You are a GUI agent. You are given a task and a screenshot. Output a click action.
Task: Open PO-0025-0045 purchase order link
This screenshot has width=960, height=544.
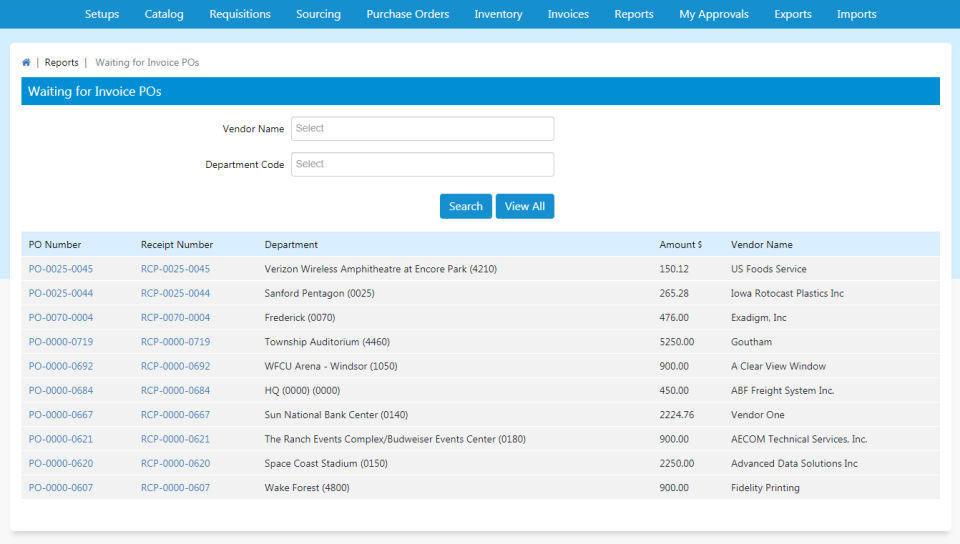tap(61, 269)
